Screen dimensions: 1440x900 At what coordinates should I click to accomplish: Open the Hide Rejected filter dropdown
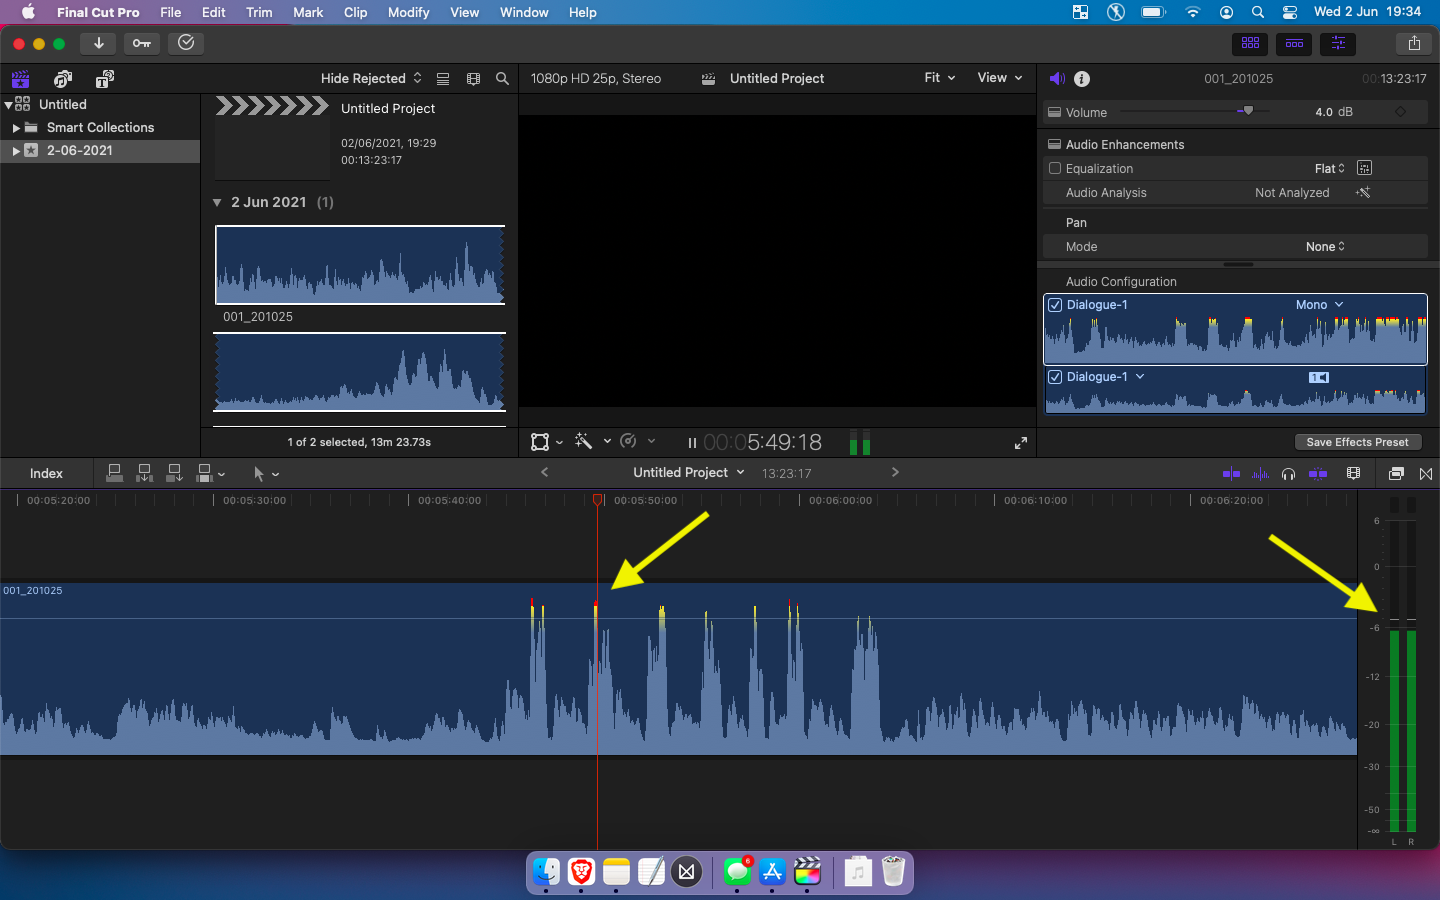pos(370,78)
